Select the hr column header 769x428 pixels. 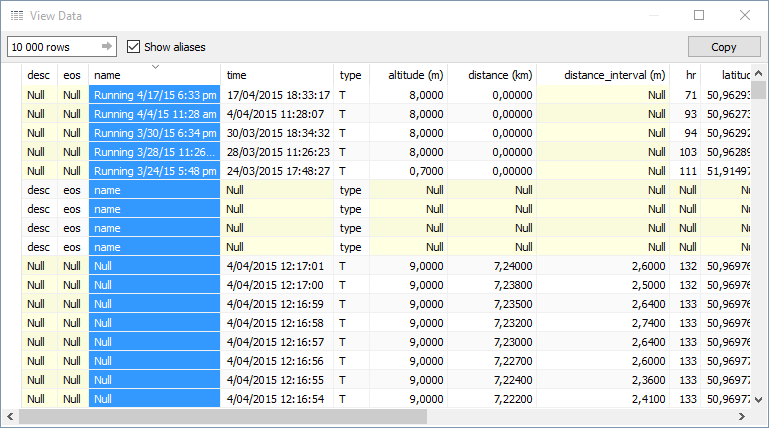(x=685, y=75)
